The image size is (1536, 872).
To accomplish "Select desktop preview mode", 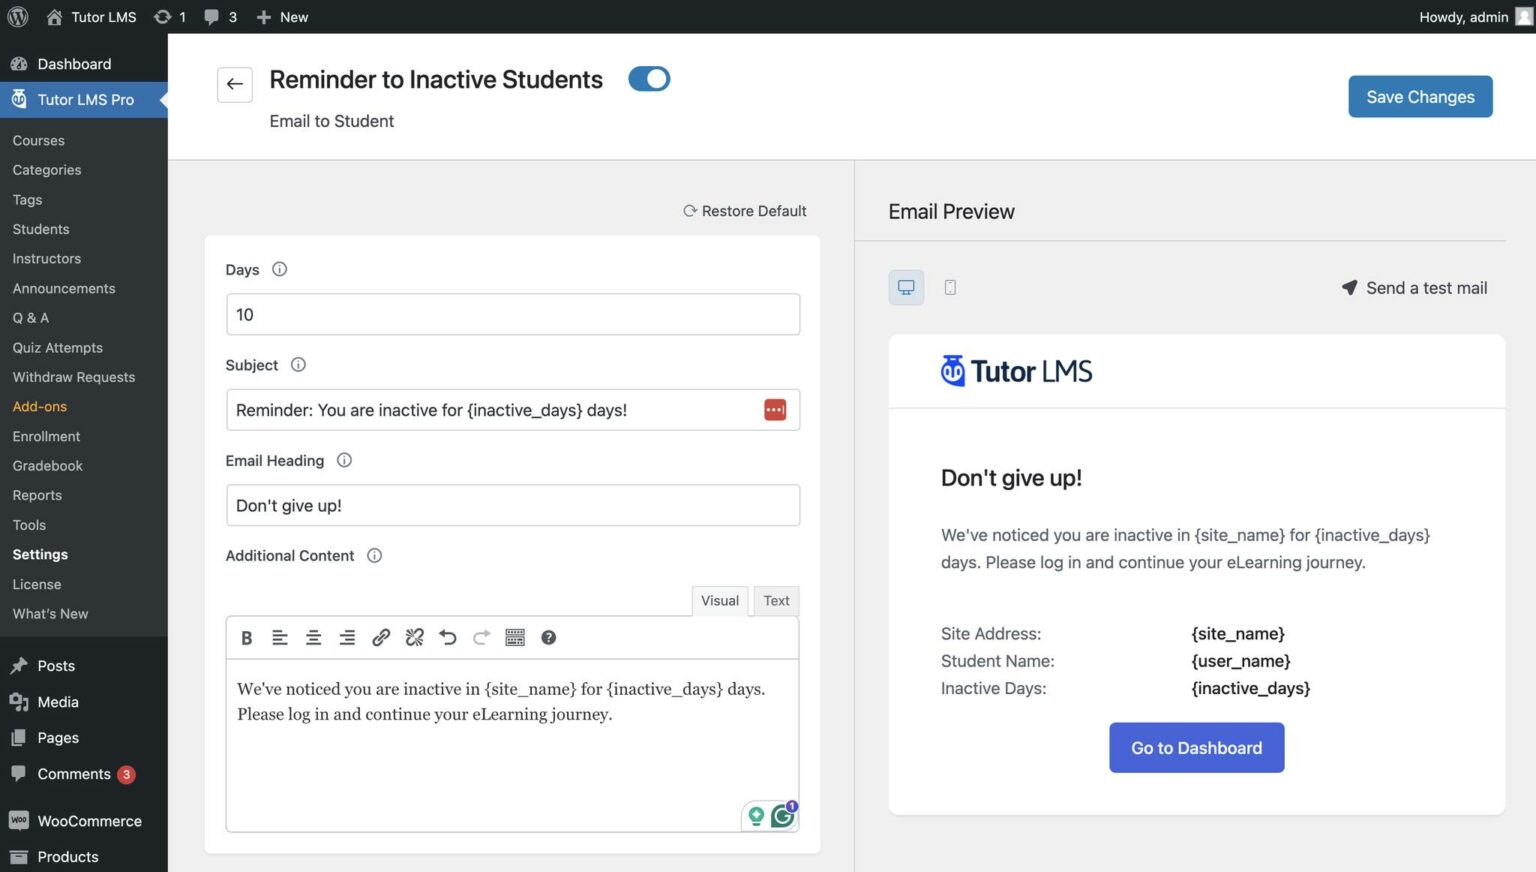I will (906, 287).
